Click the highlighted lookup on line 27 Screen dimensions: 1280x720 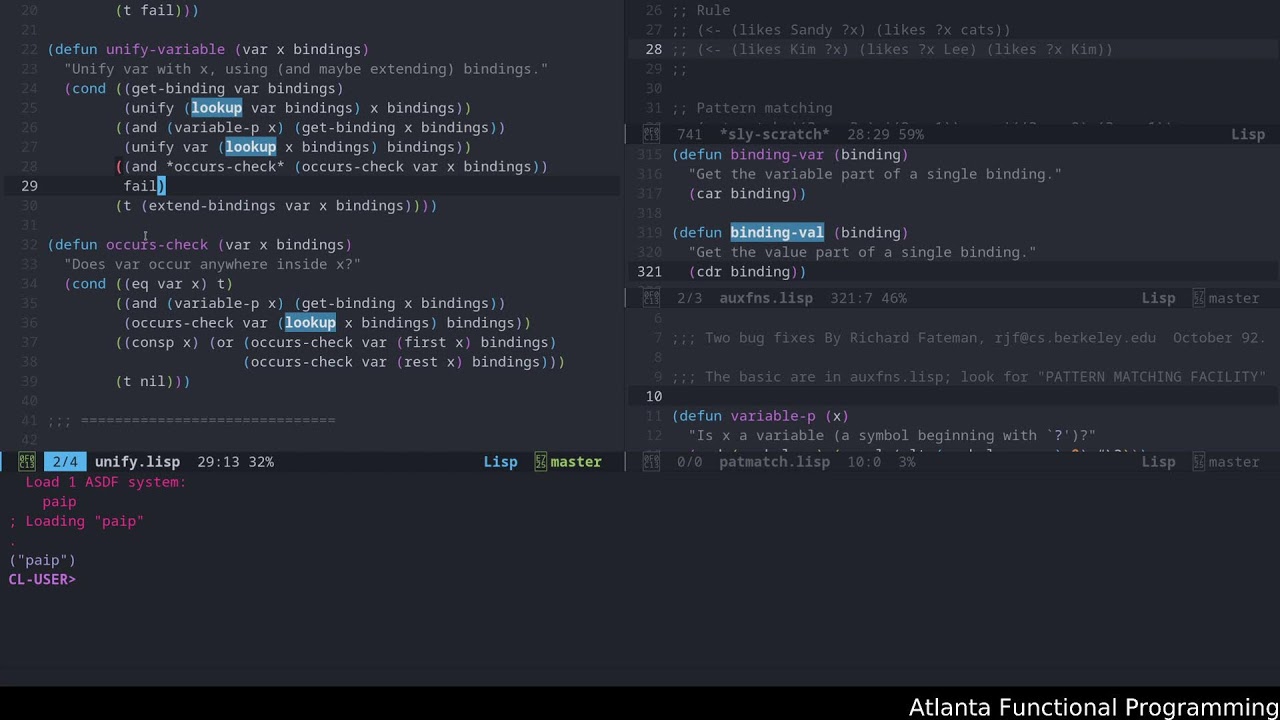tap(251, 147)
